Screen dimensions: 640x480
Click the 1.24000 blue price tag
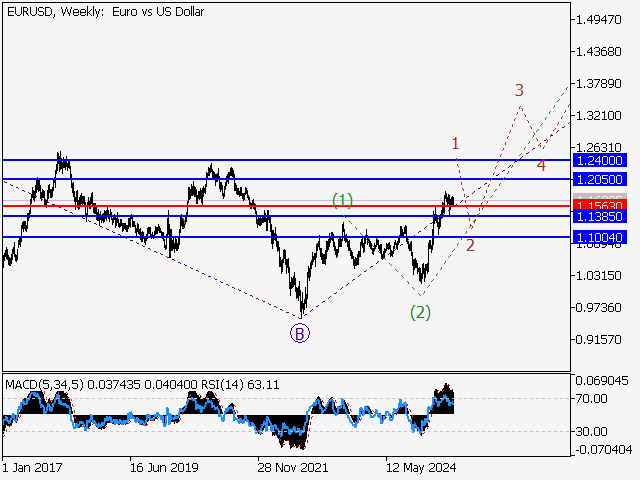click(600, 160)
